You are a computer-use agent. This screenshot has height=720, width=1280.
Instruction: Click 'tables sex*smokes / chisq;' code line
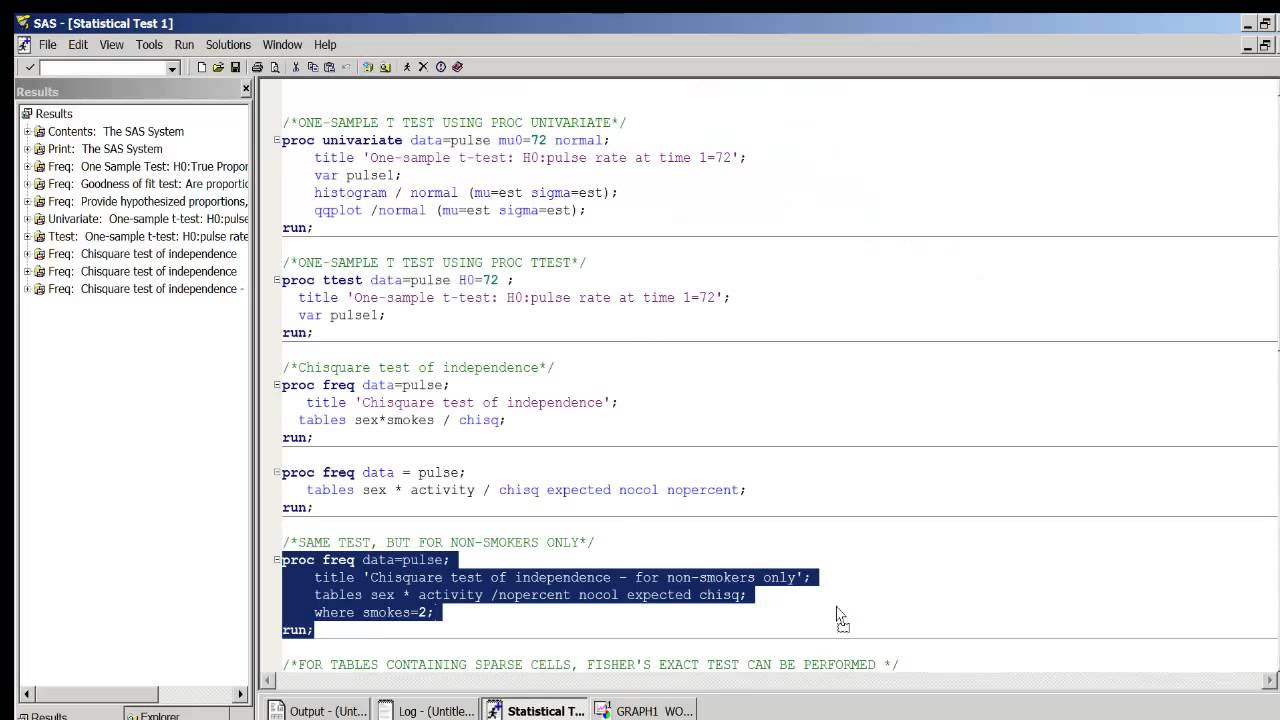(x=402, y=420)
